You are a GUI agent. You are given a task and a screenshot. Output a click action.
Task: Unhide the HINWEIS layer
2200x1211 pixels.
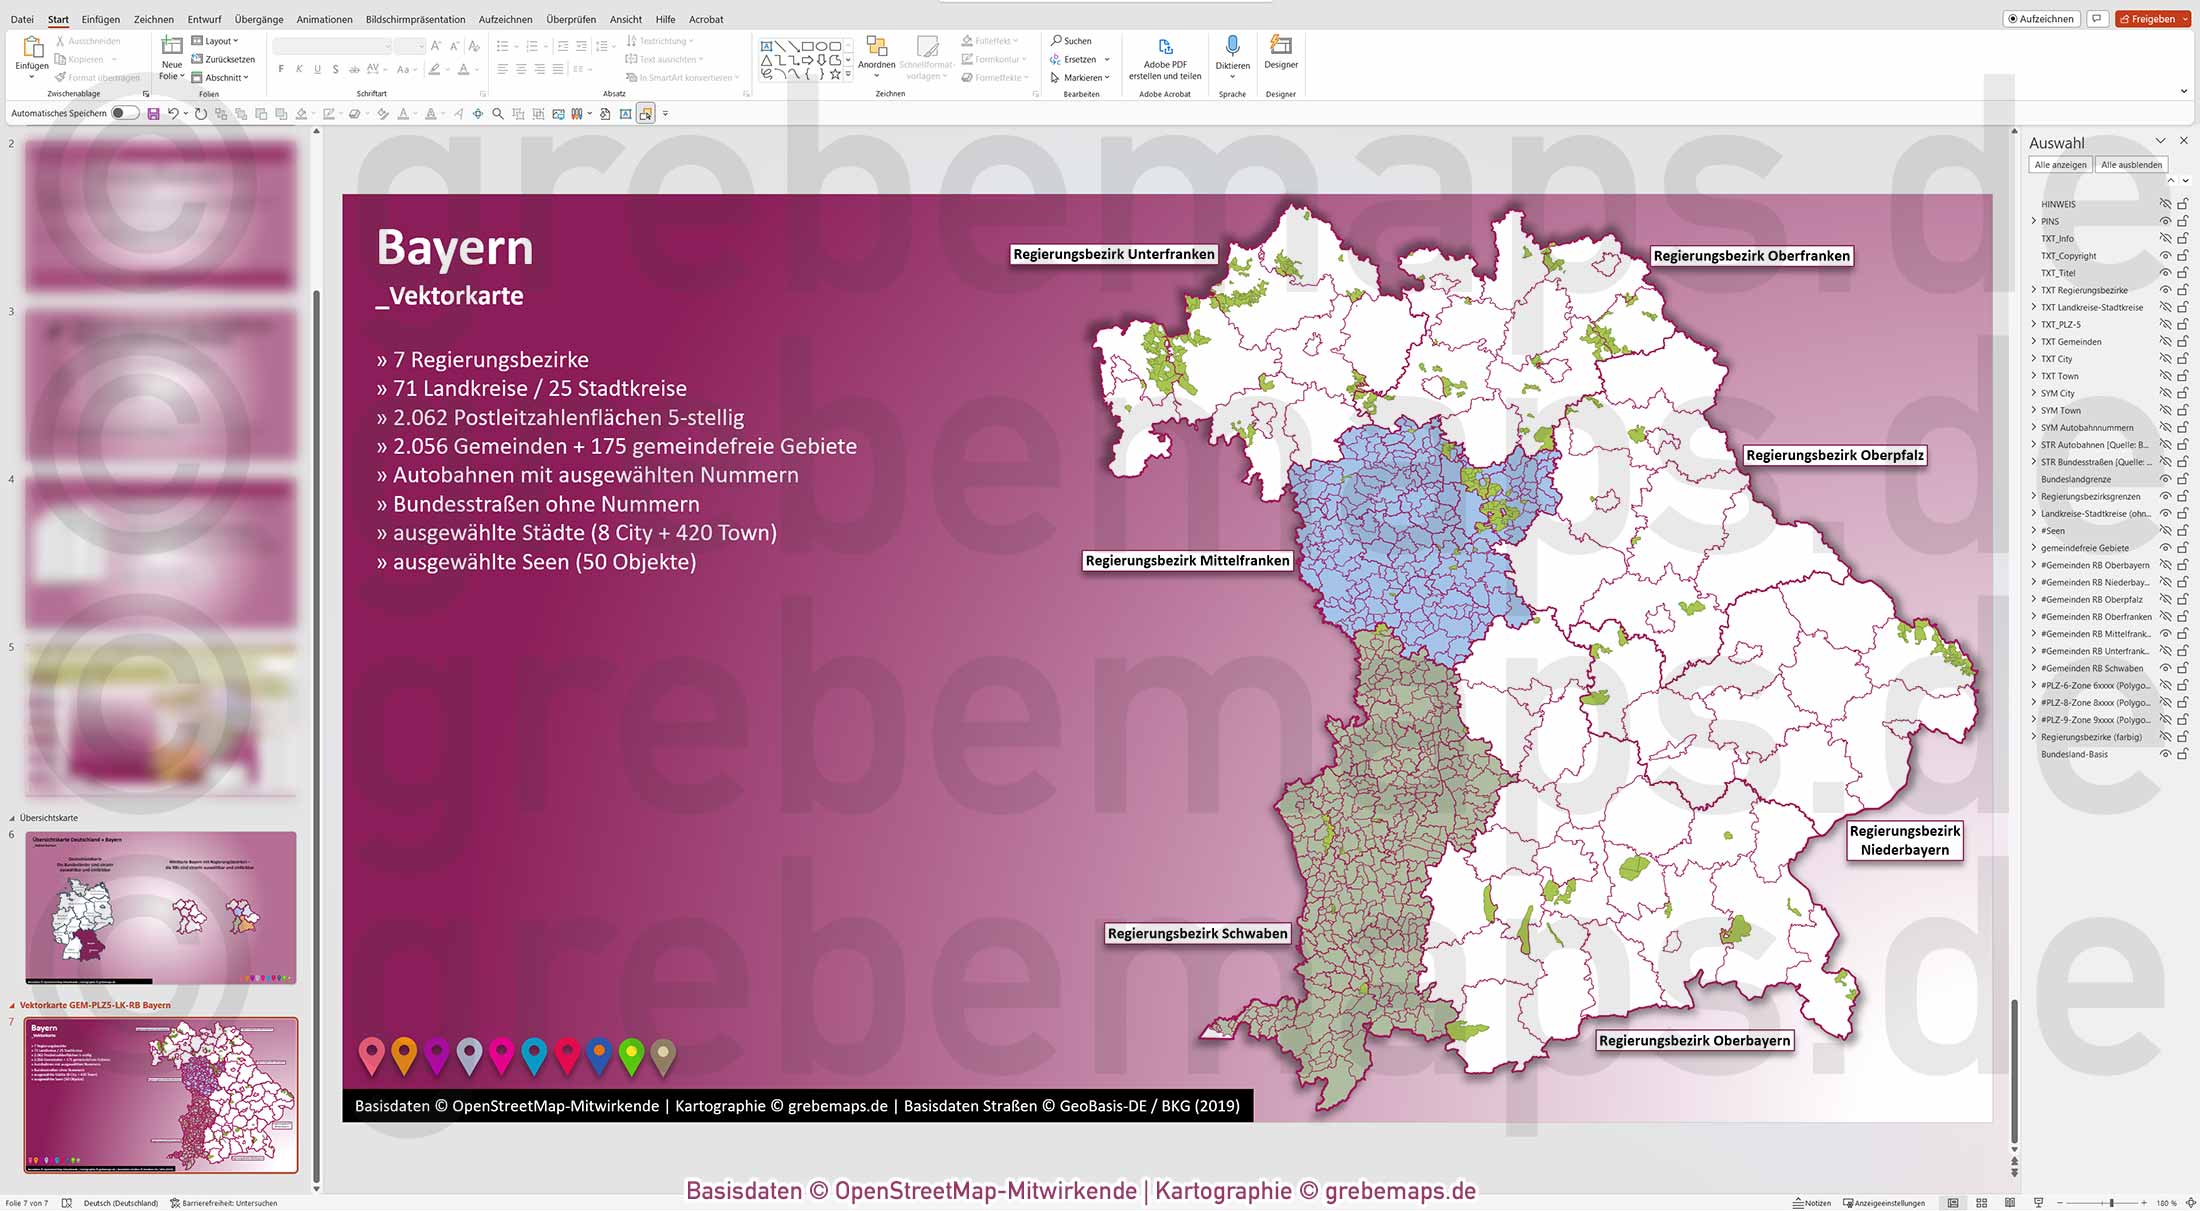pos(2165,204)
